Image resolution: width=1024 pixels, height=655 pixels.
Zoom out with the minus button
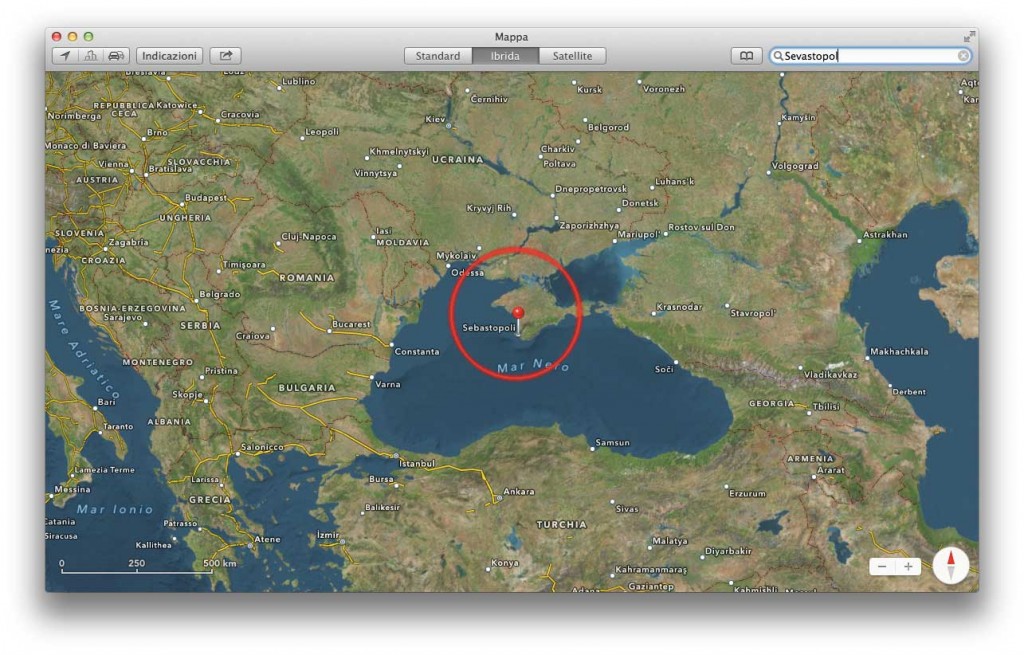tap(882, 566)
